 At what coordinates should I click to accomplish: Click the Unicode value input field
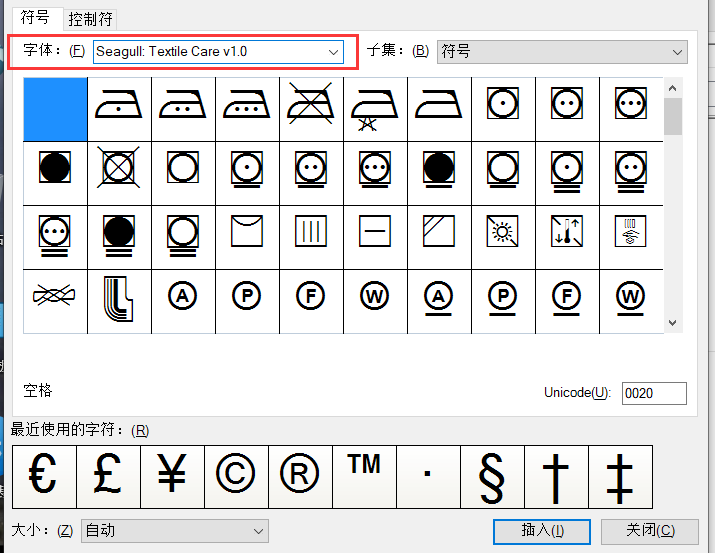tap(654, 393)
